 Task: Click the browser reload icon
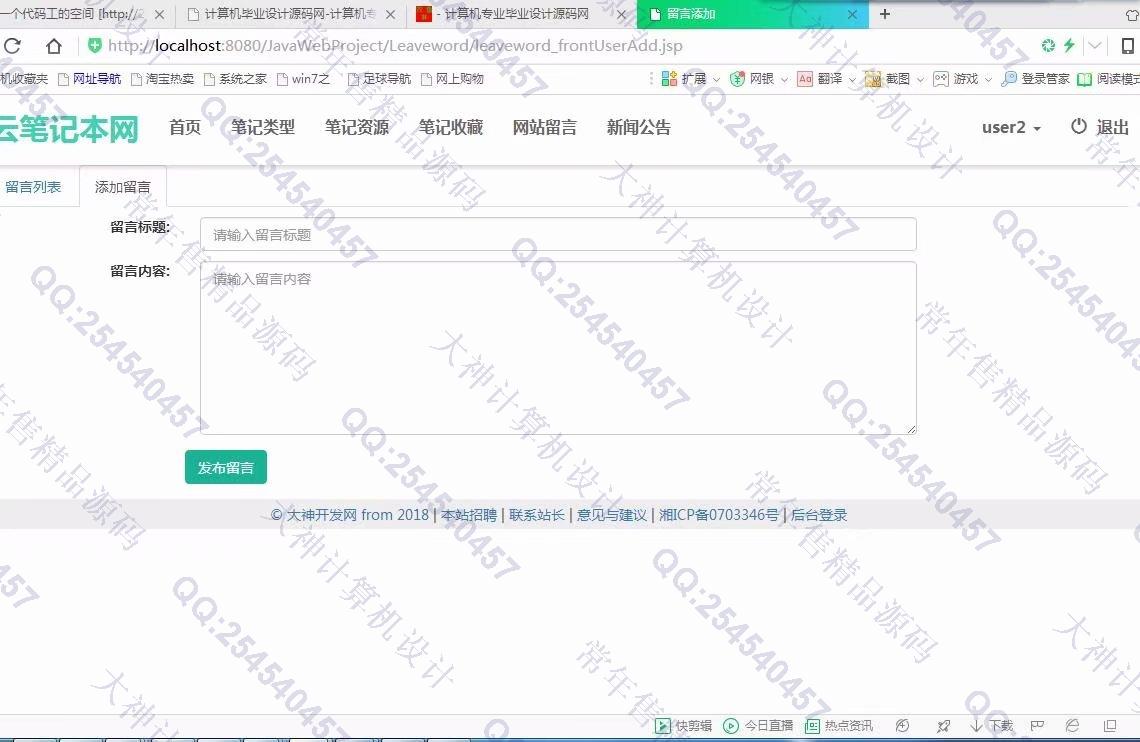pos(12,46)
